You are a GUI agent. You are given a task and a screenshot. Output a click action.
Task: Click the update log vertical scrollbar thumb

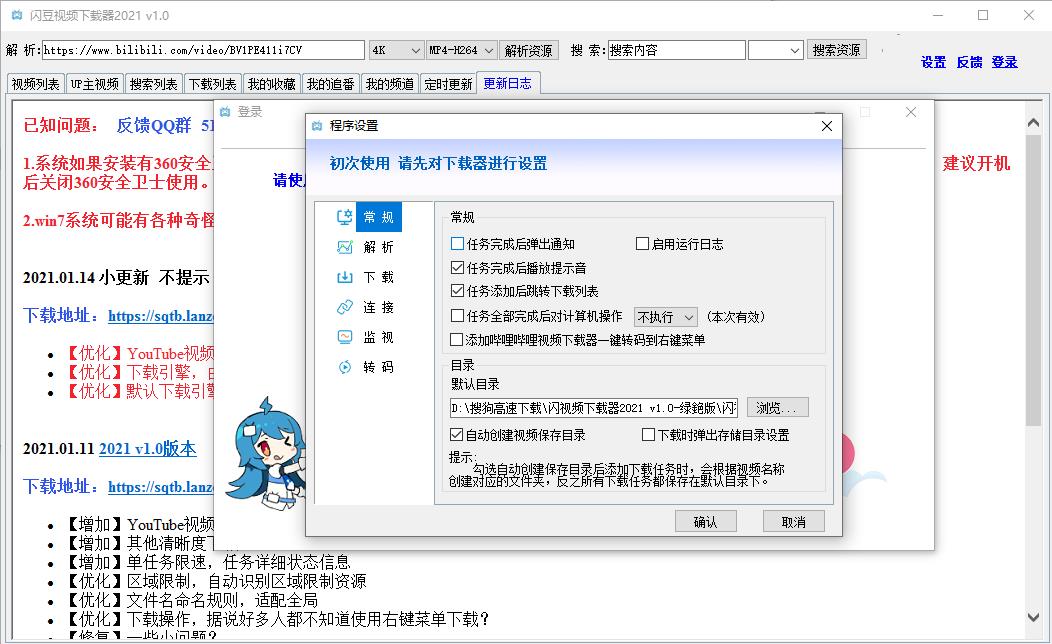click(1033, 280)
